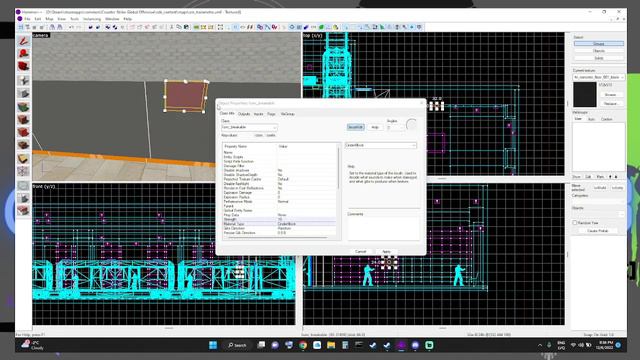Click the current texture preview swatch
The width and height of the screenshot is (640, 360).
click(x=584, y=94)
